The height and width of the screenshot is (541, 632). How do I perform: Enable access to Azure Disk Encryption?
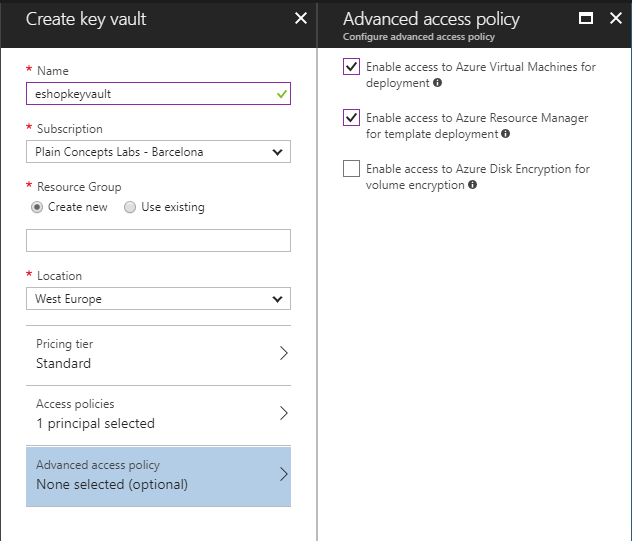(351, 169)
